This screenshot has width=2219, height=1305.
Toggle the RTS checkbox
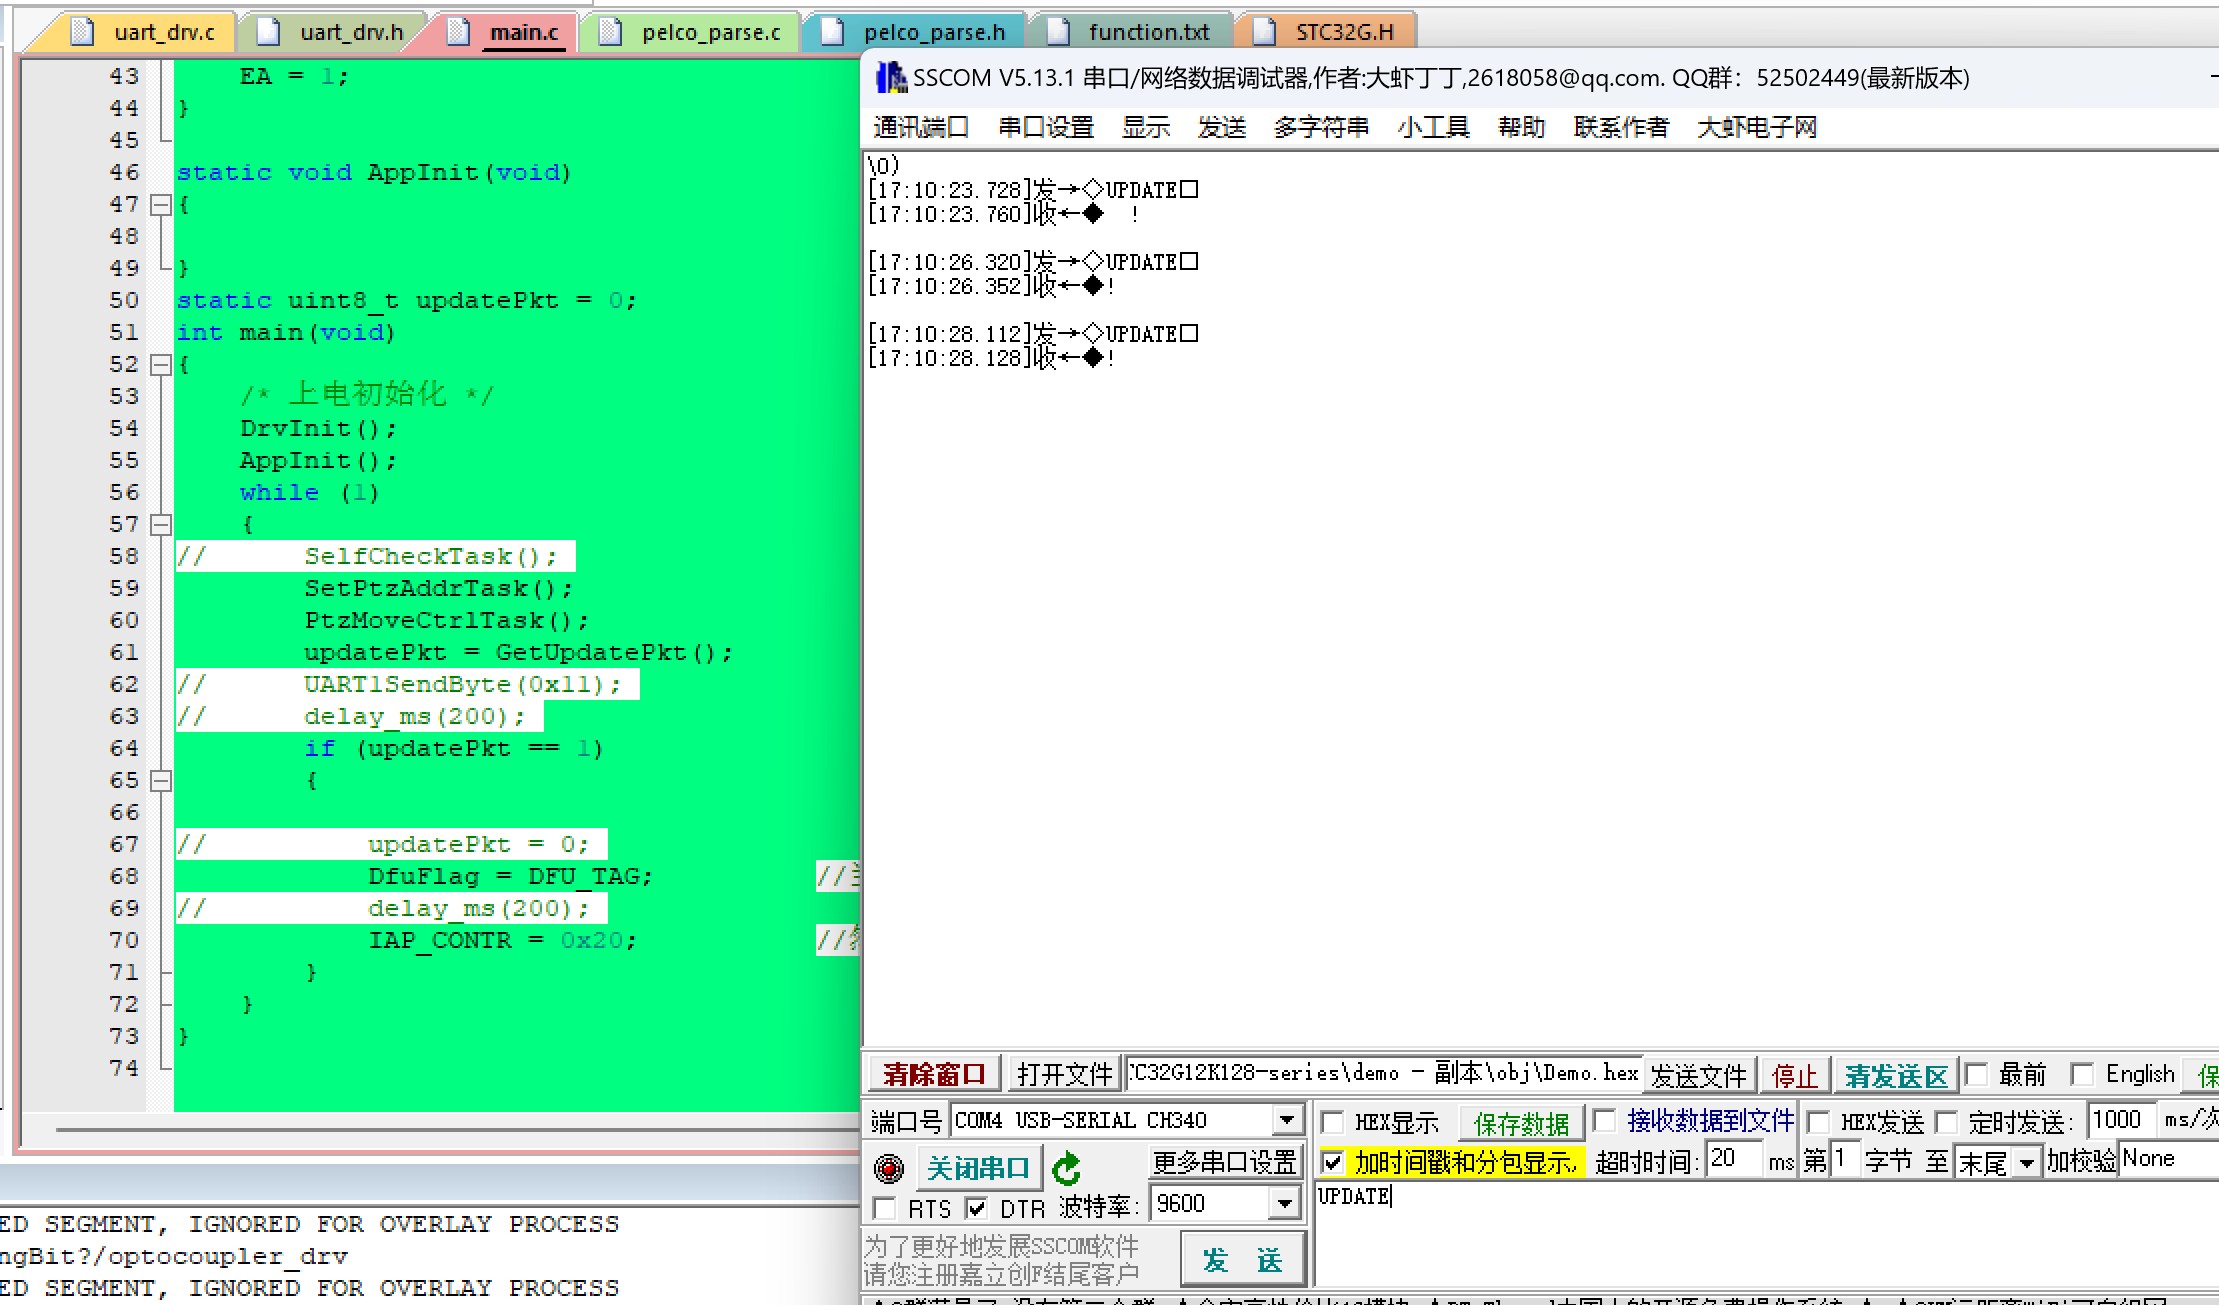885,1208
